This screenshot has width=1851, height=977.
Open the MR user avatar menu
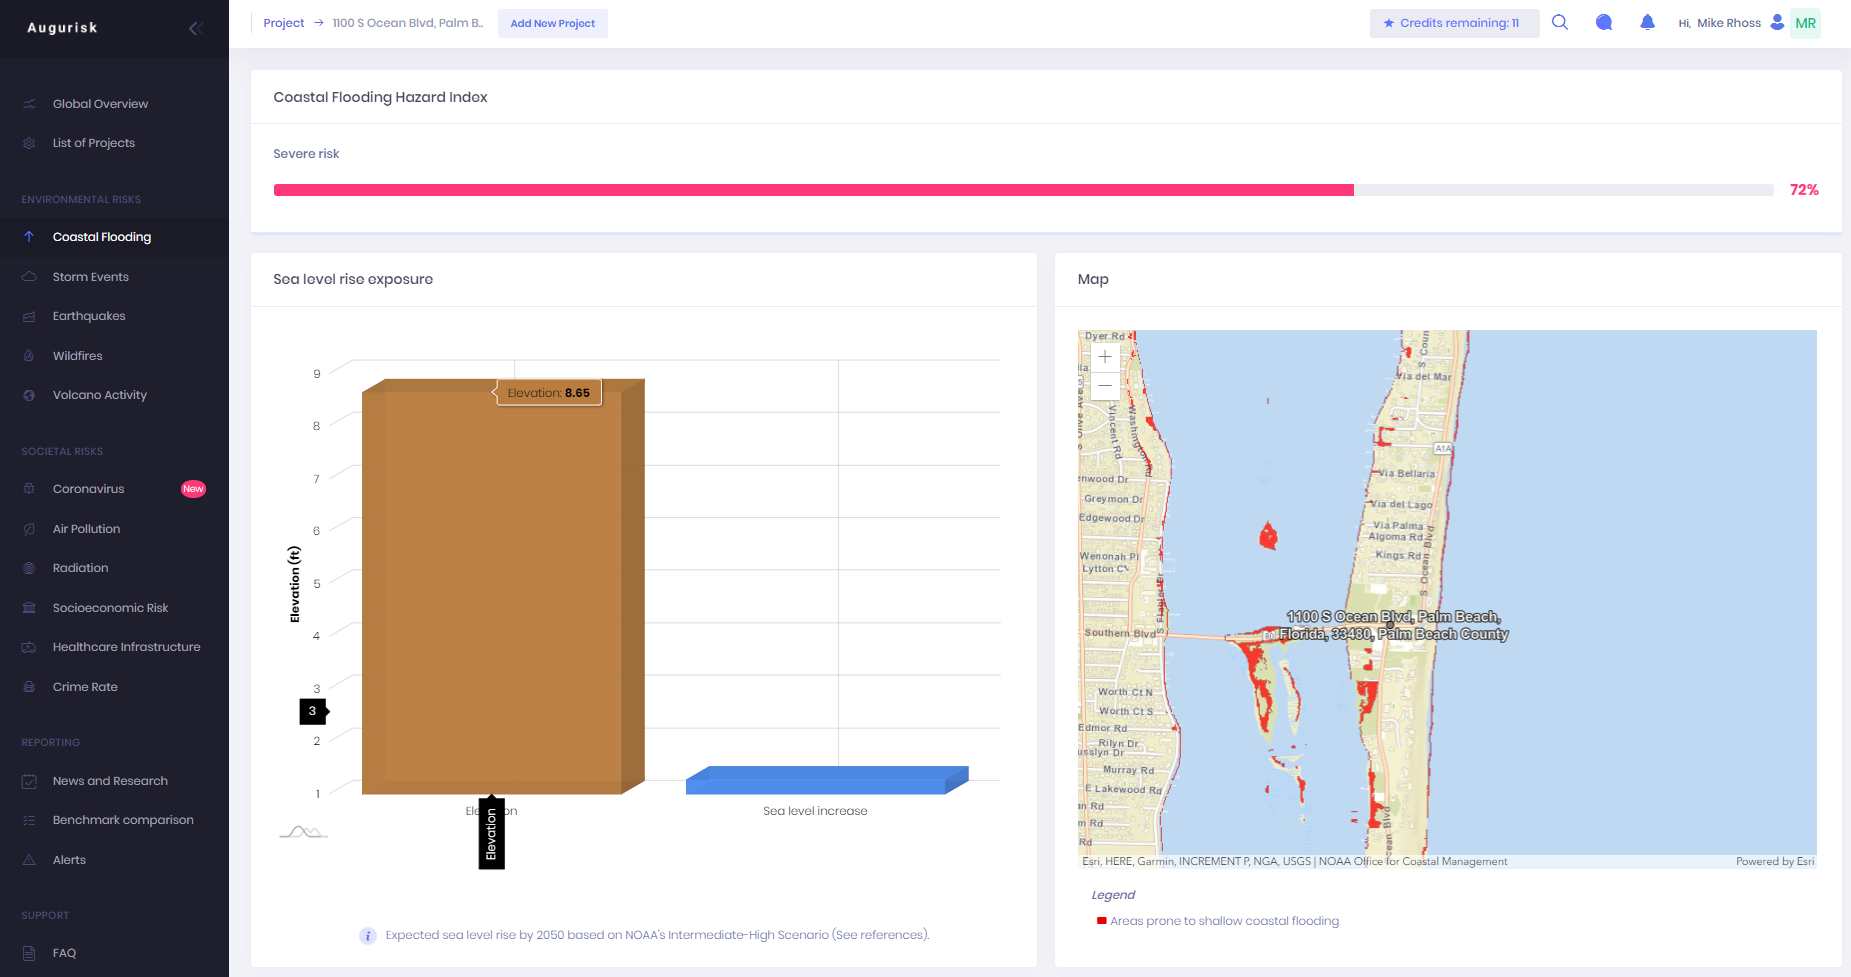[x=1805, y=21]
